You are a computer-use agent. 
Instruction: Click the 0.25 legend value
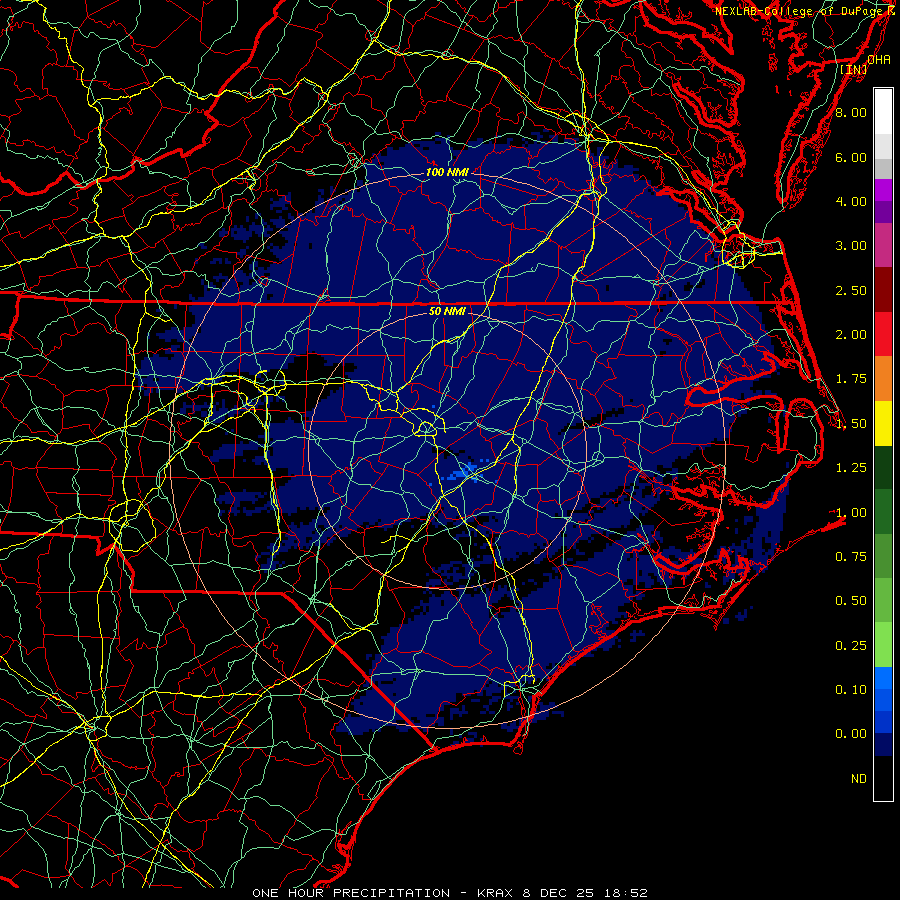[851, 646]
